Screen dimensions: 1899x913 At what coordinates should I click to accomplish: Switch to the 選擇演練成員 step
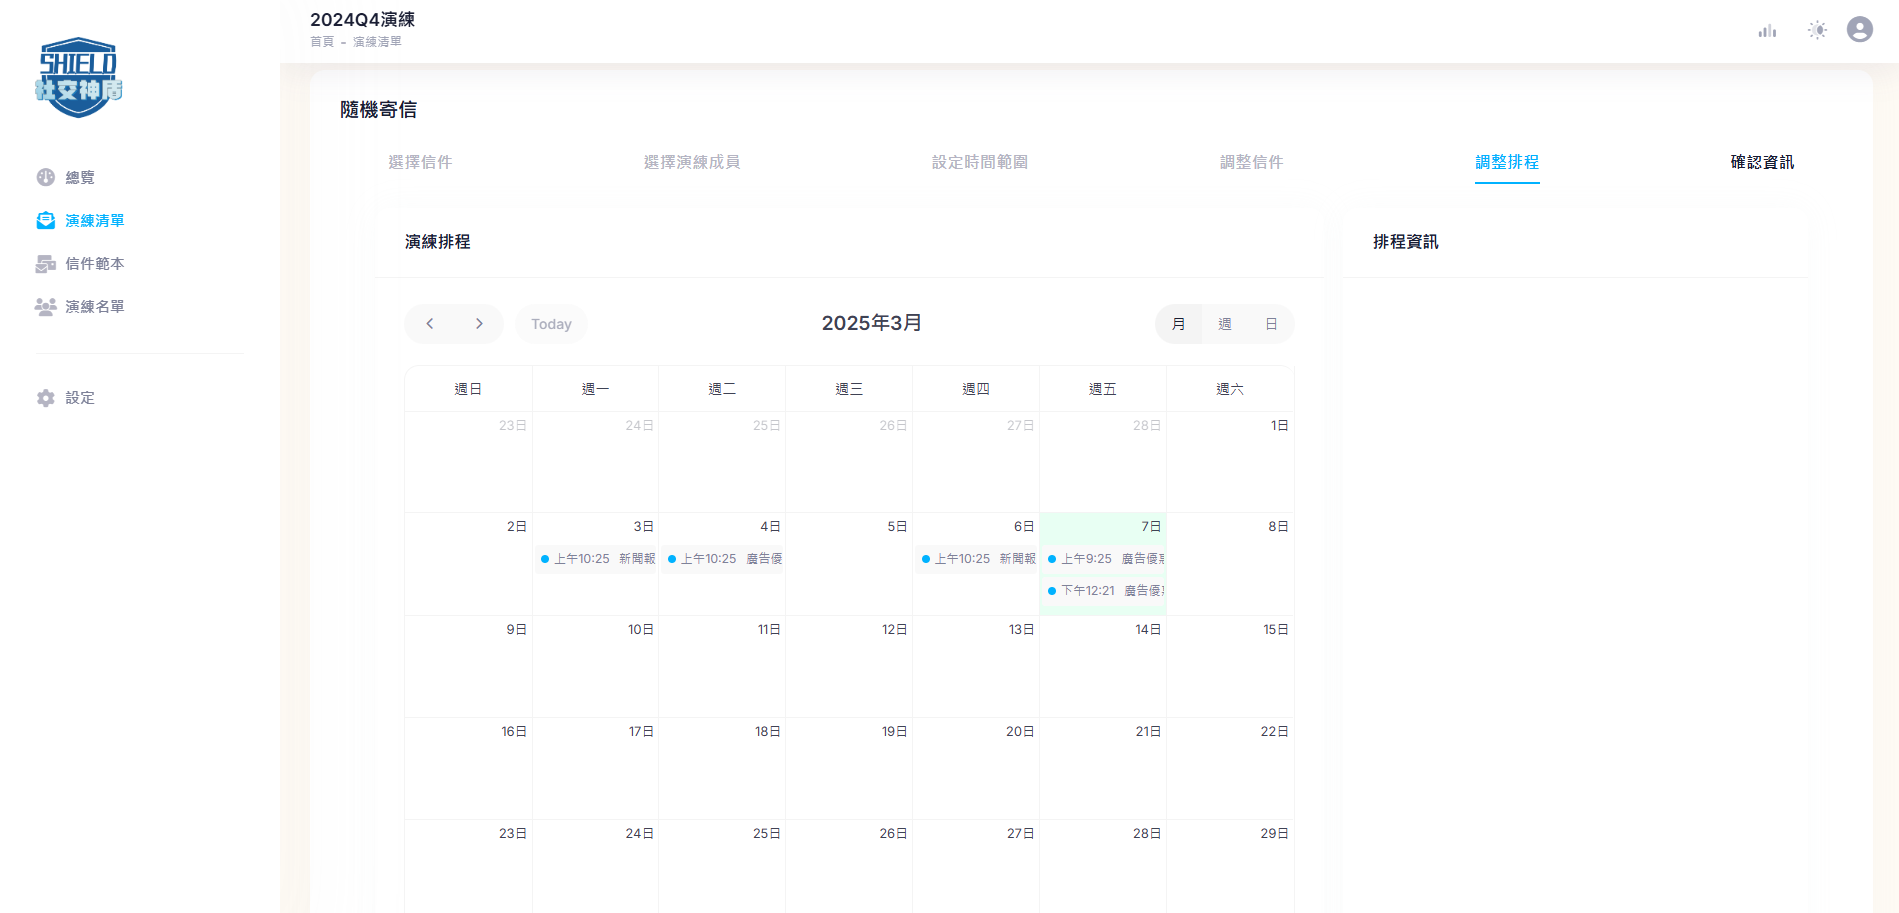[692, 162]
